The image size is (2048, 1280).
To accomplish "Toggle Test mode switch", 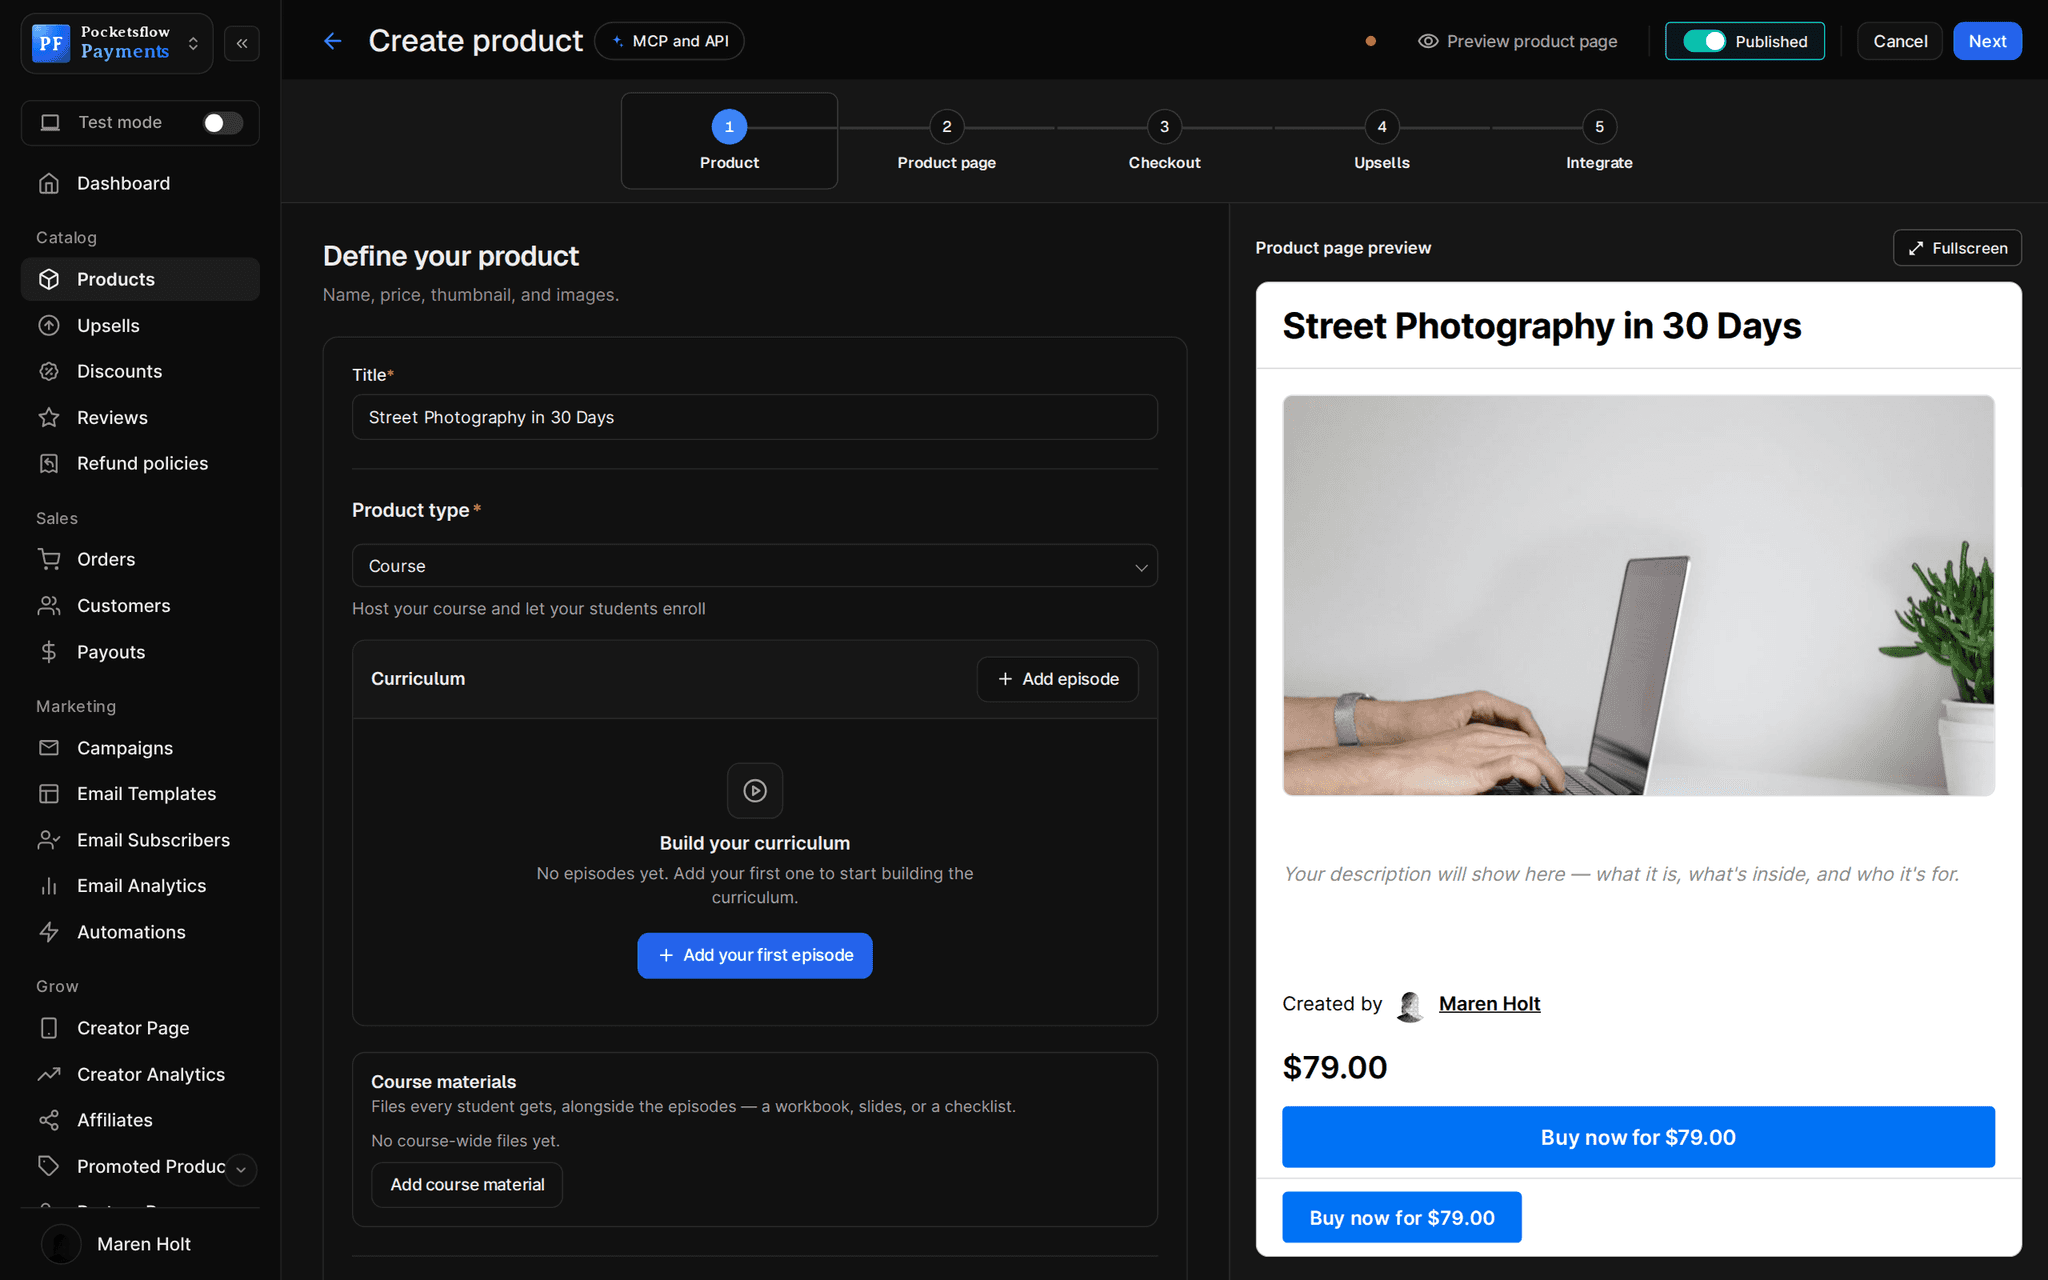I will [x=222, y=122].
